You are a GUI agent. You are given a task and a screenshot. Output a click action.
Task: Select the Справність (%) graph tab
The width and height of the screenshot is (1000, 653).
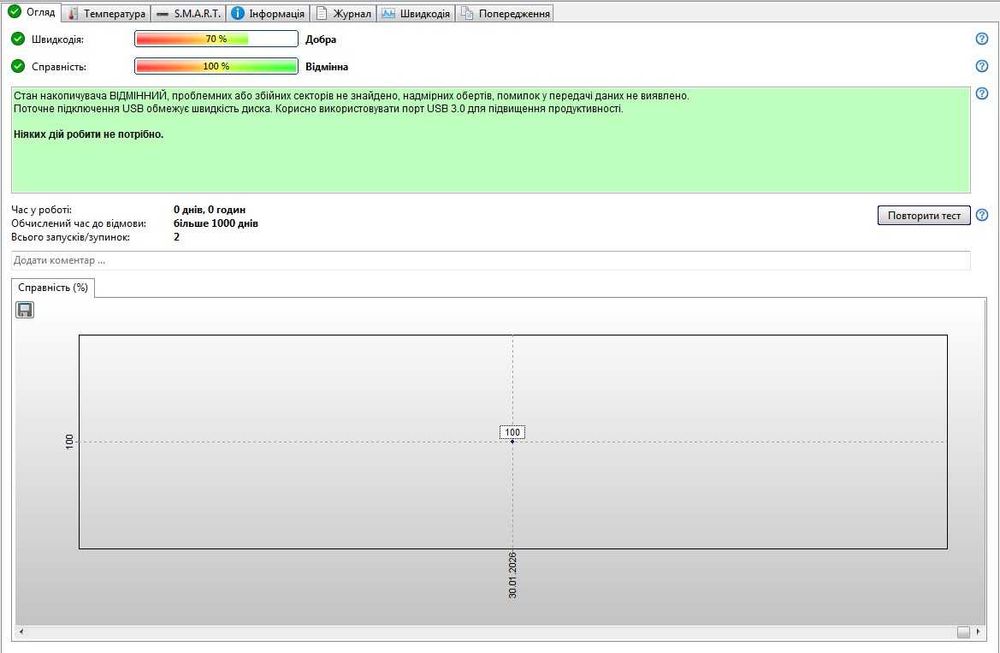pyautogui.click(x=53, y=288)
